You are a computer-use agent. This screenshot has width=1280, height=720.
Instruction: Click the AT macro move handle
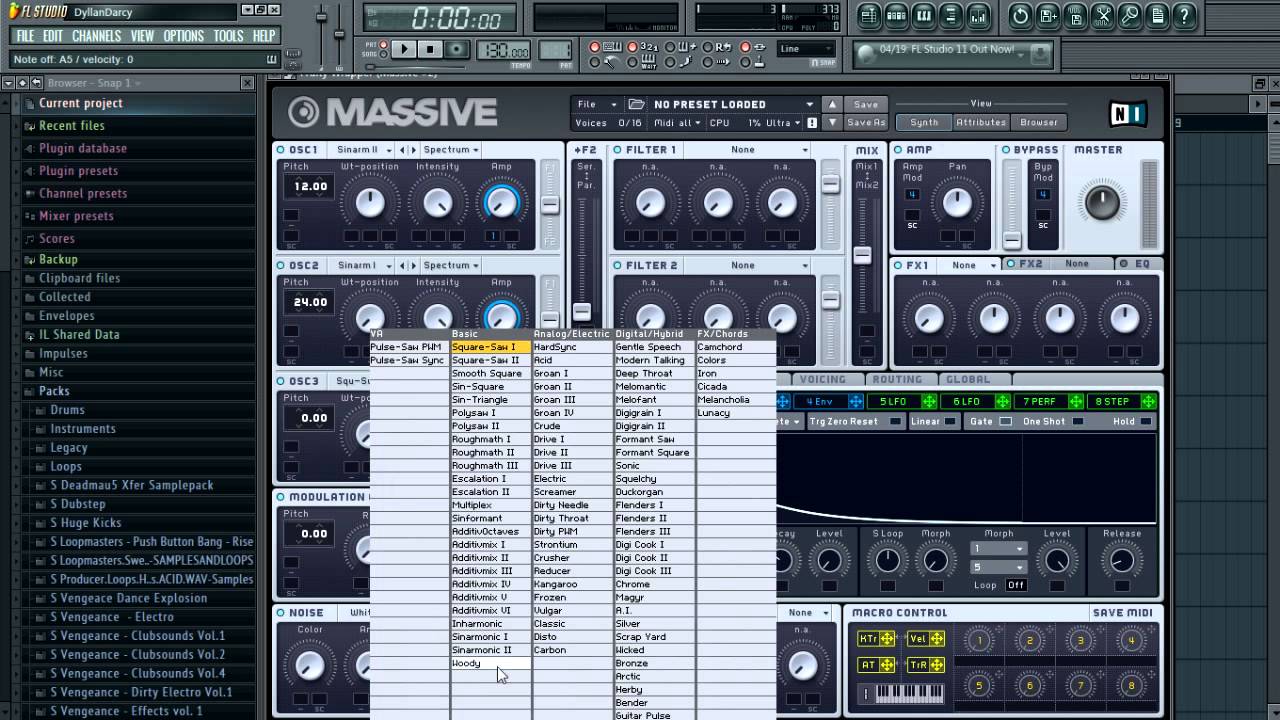pyautogui.click(x=888, y=665)
